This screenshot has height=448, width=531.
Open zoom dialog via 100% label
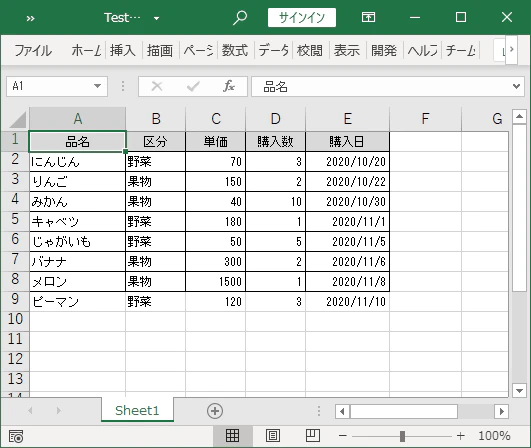coord(494,436)
